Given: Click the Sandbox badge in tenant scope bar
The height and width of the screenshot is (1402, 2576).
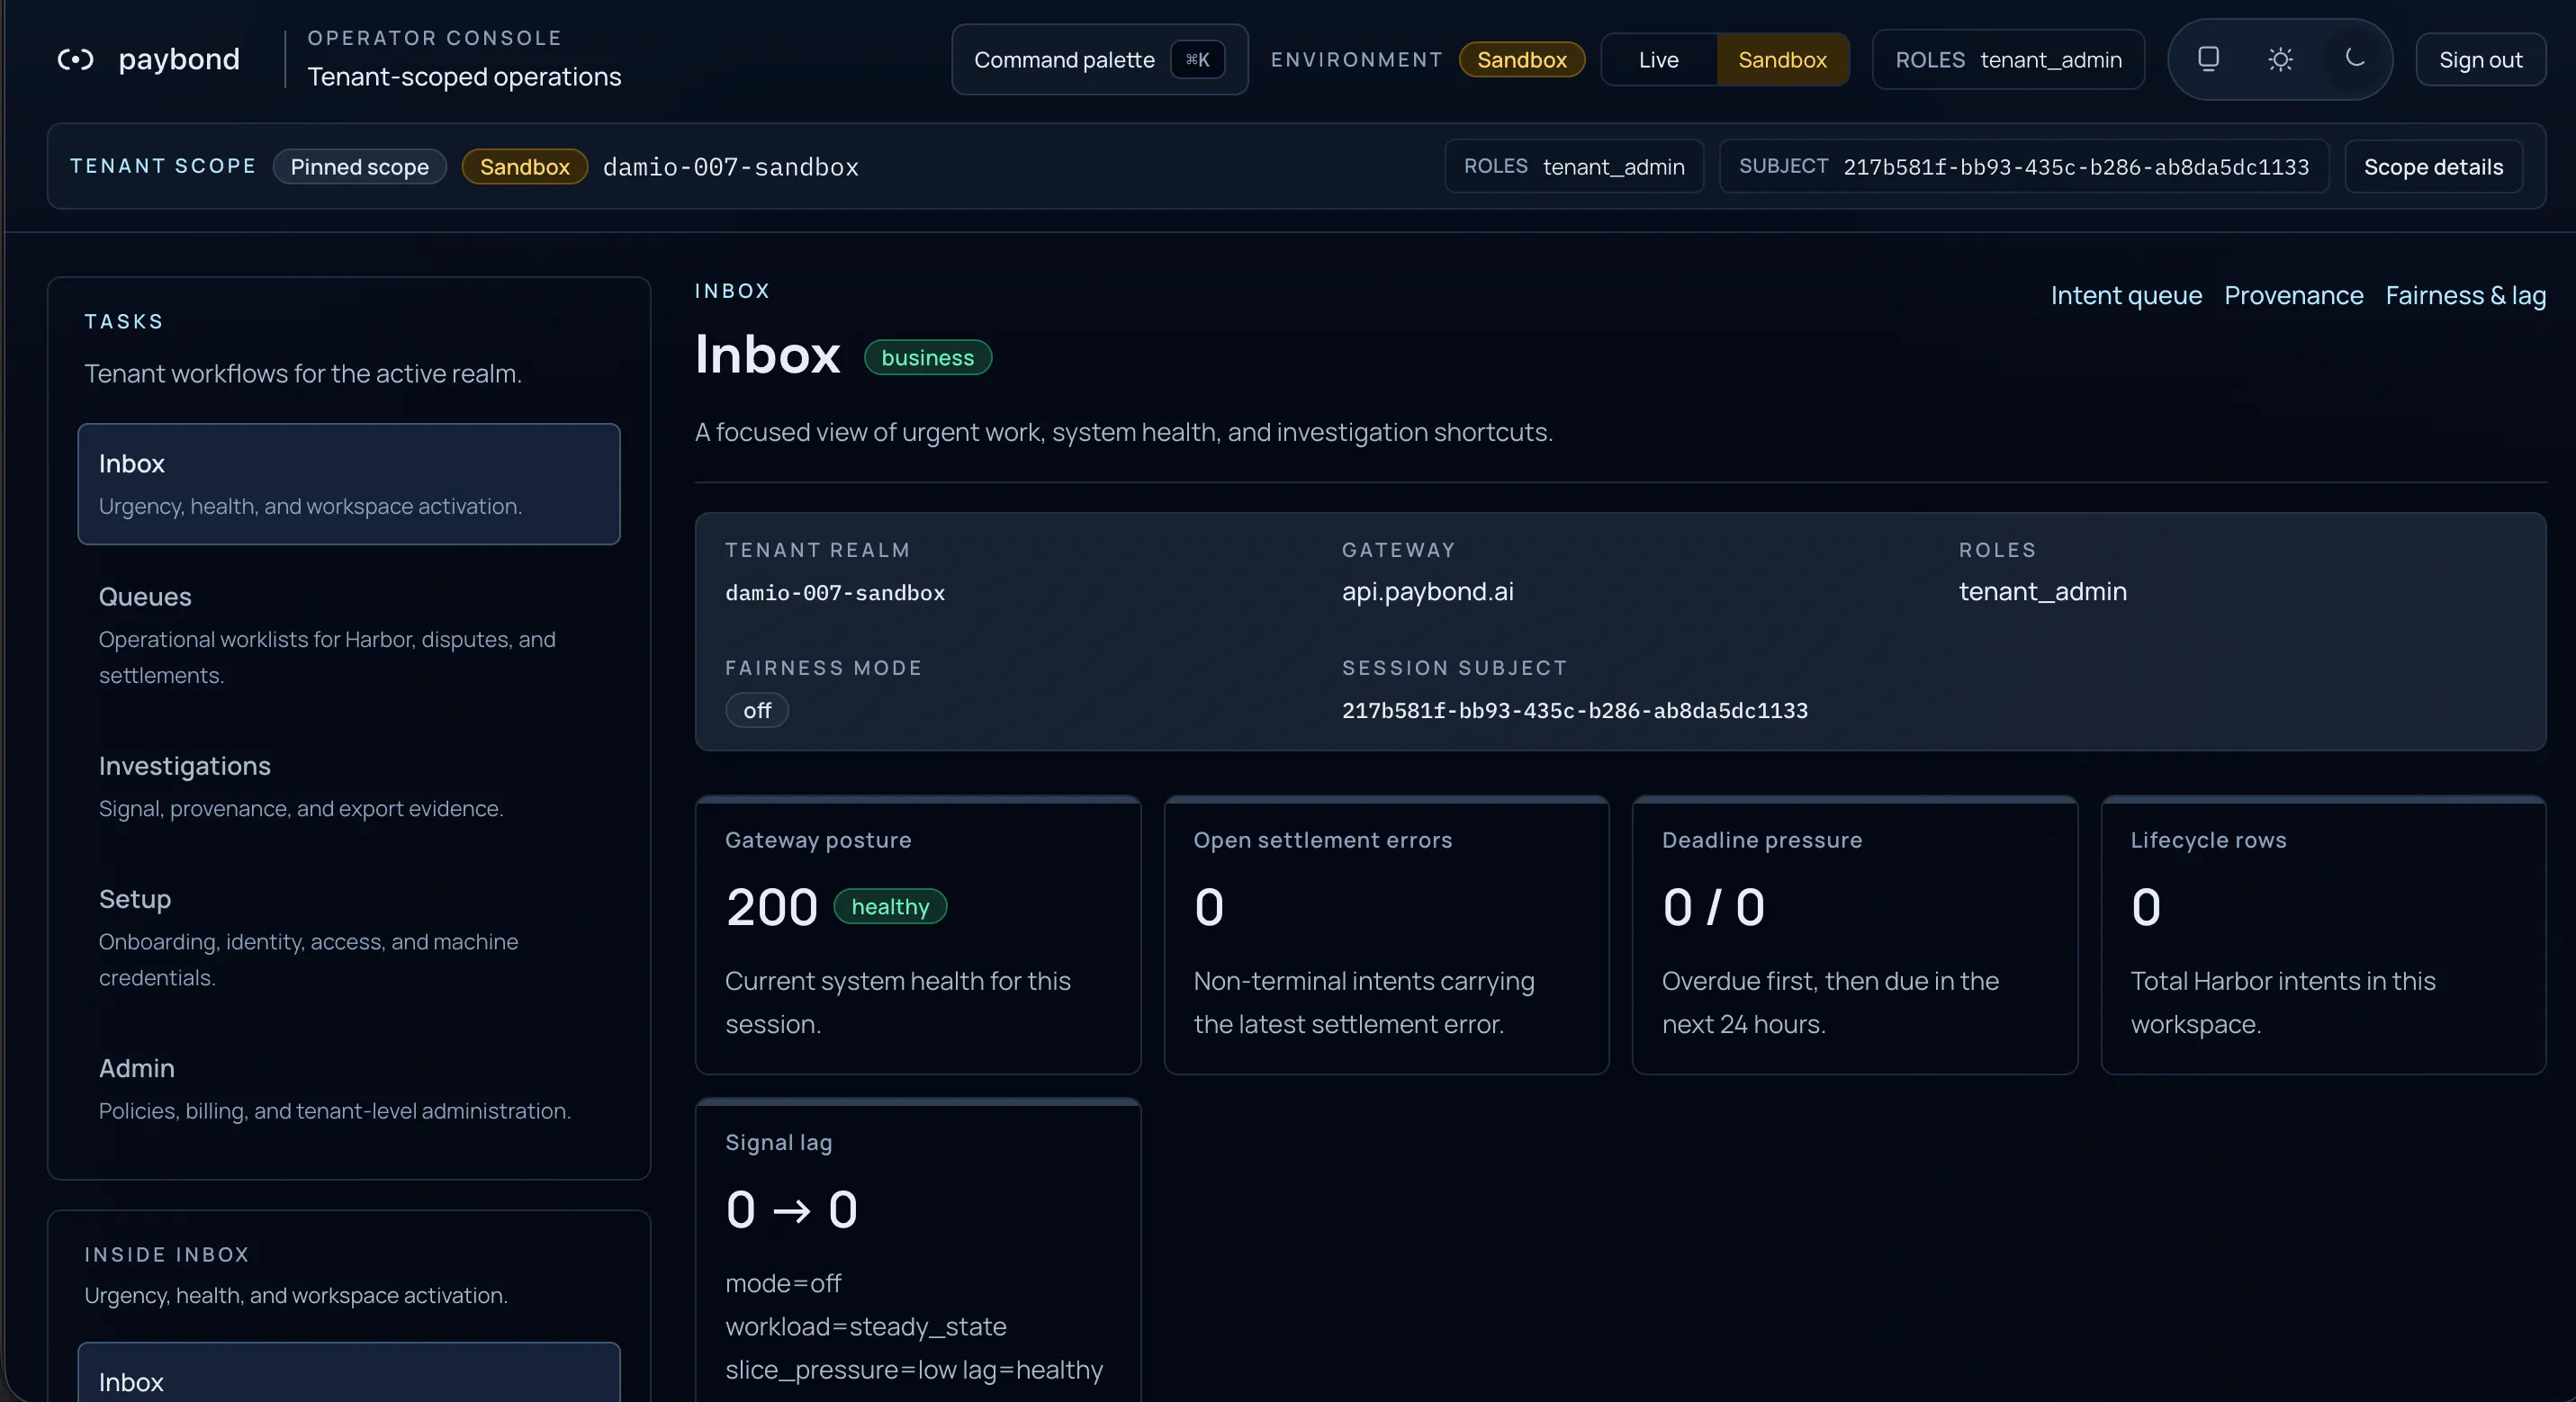Looking at the screenshot, I should 524,167.
